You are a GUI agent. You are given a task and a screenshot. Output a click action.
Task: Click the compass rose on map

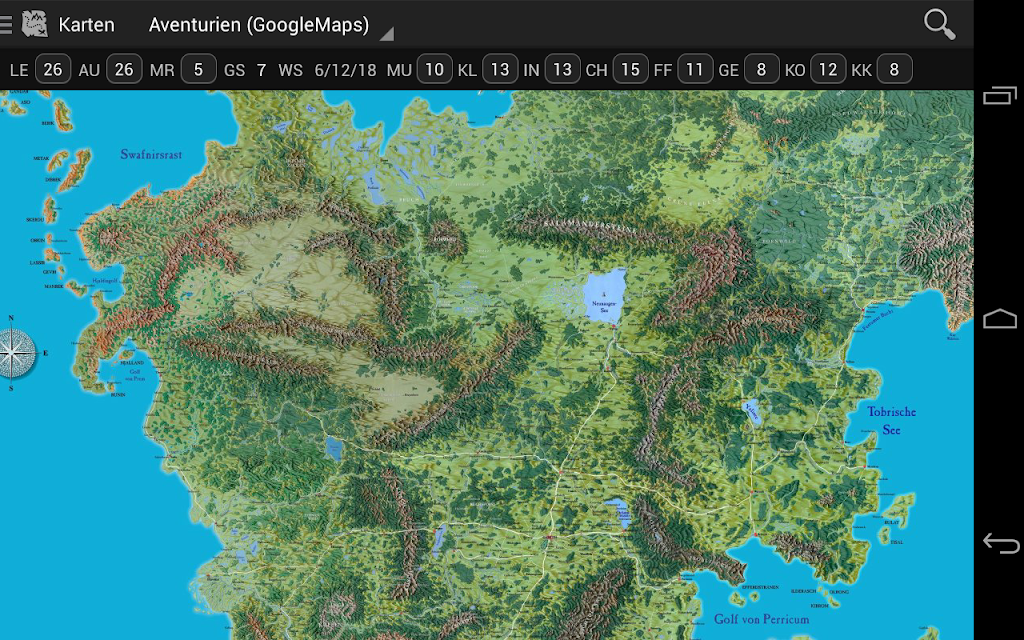[x=14, y=353]
